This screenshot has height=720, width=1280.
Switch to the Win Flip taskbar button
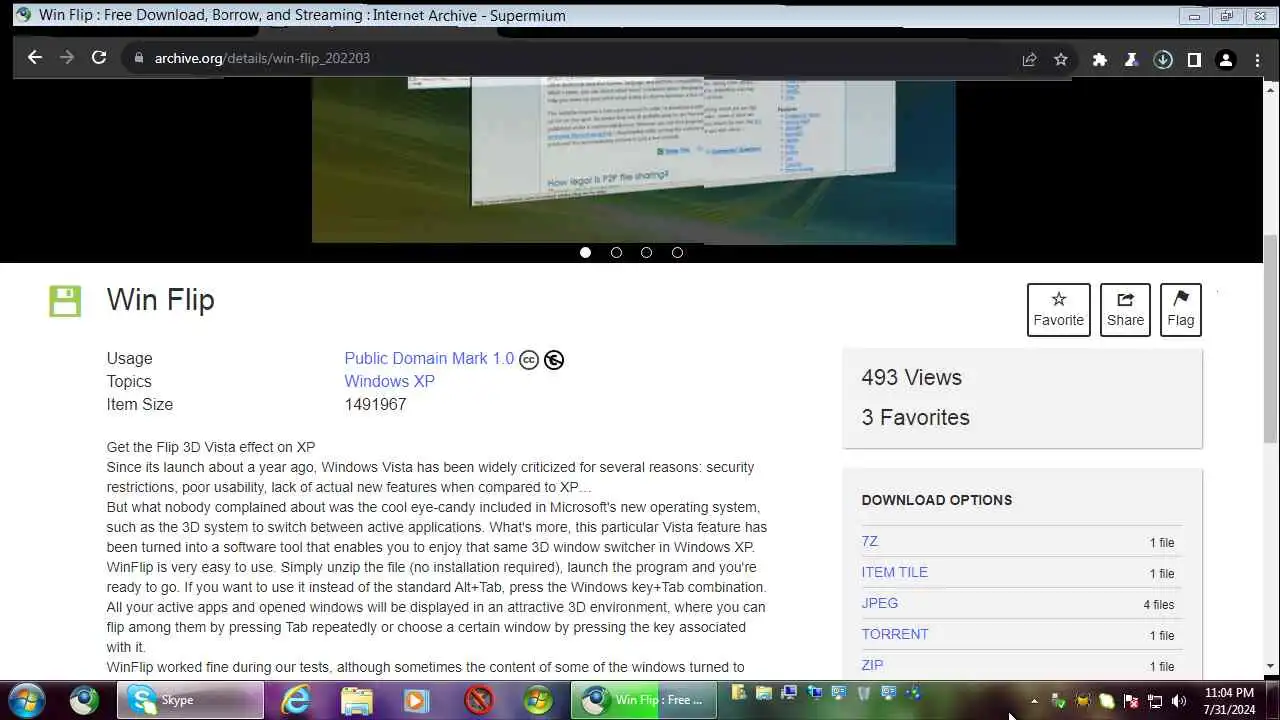pyautogui.click(x=644, y=700)
